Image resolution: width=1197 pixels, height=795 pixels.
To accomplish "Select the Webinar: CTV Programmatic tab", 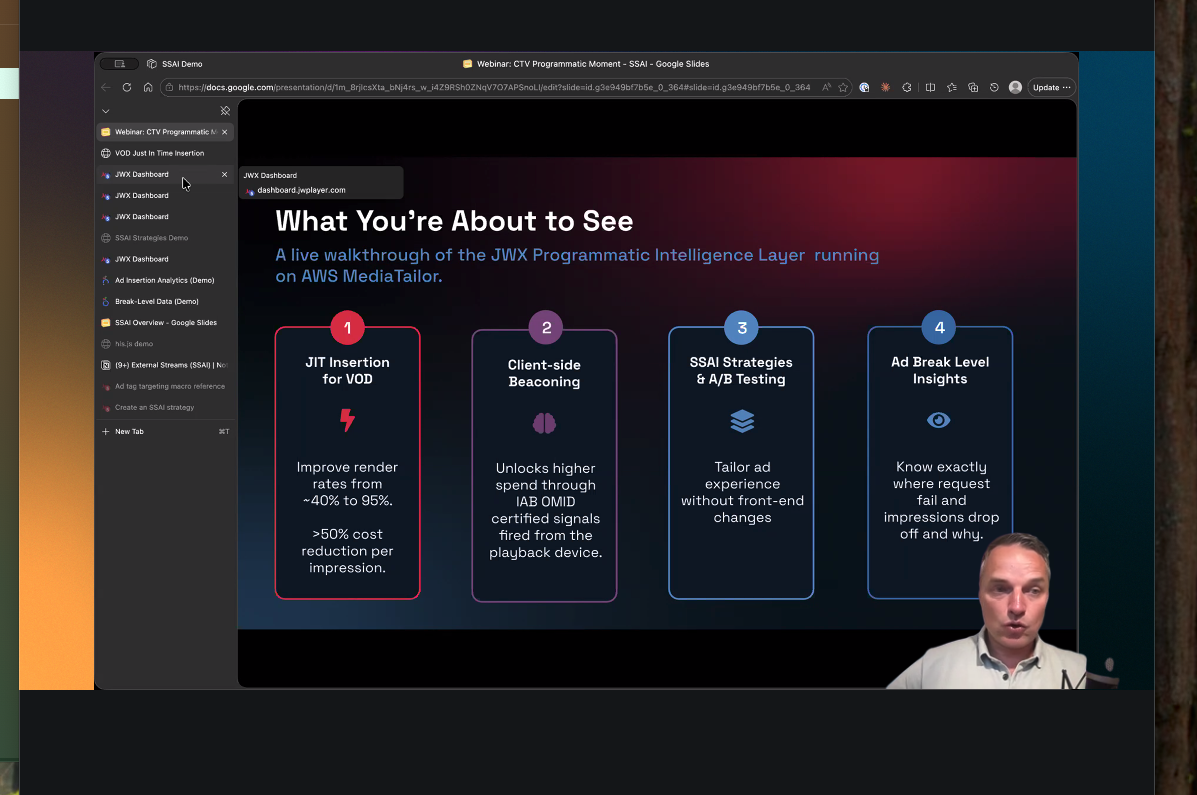I will [x=165, y=132].
